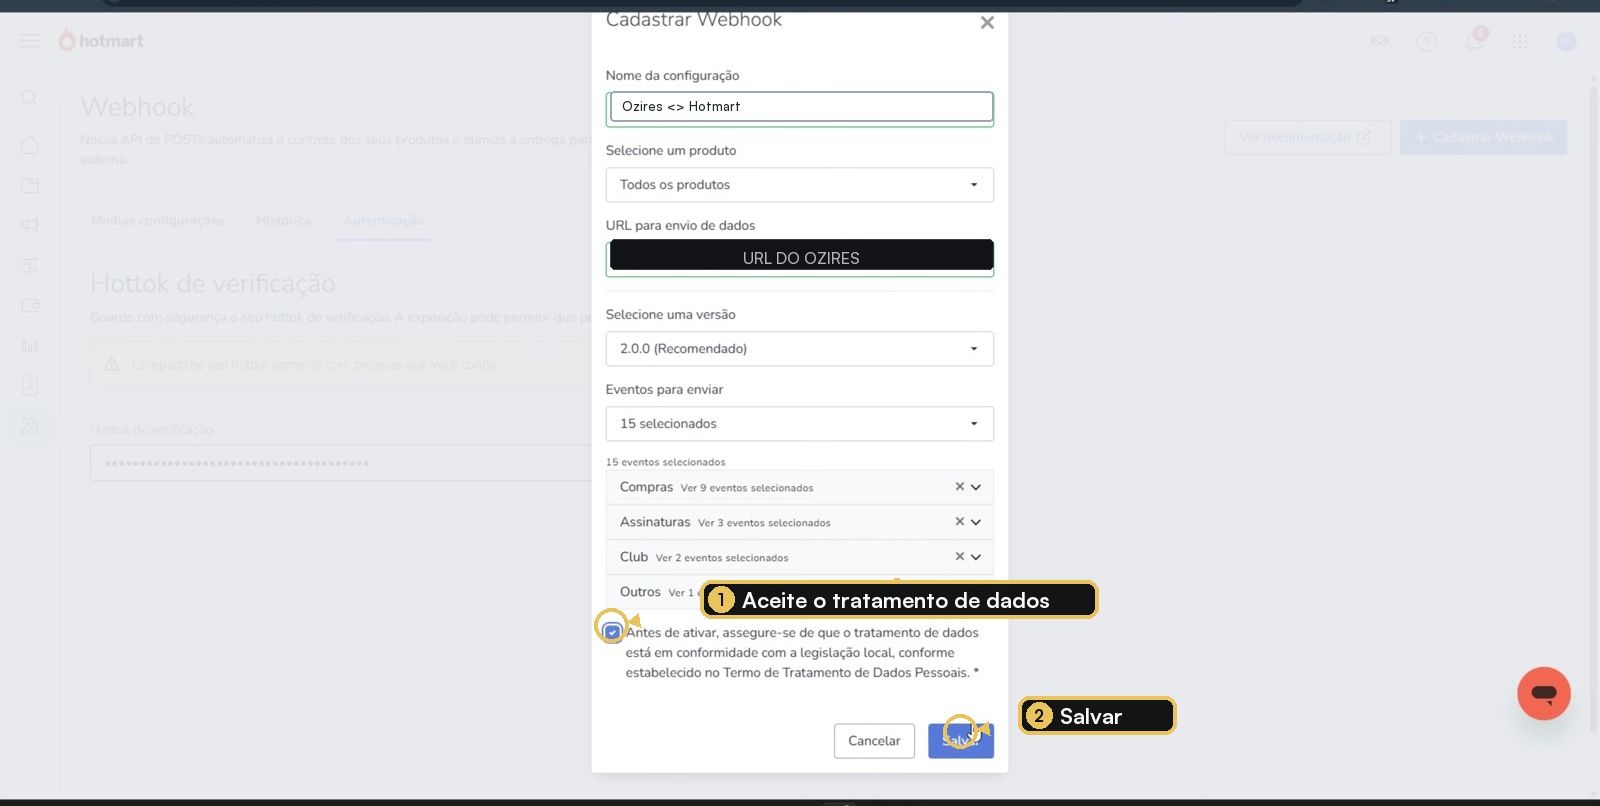Open search from the sidebar magnifier icon
This screenshot has height=806, width=1600.
(30, 98)
